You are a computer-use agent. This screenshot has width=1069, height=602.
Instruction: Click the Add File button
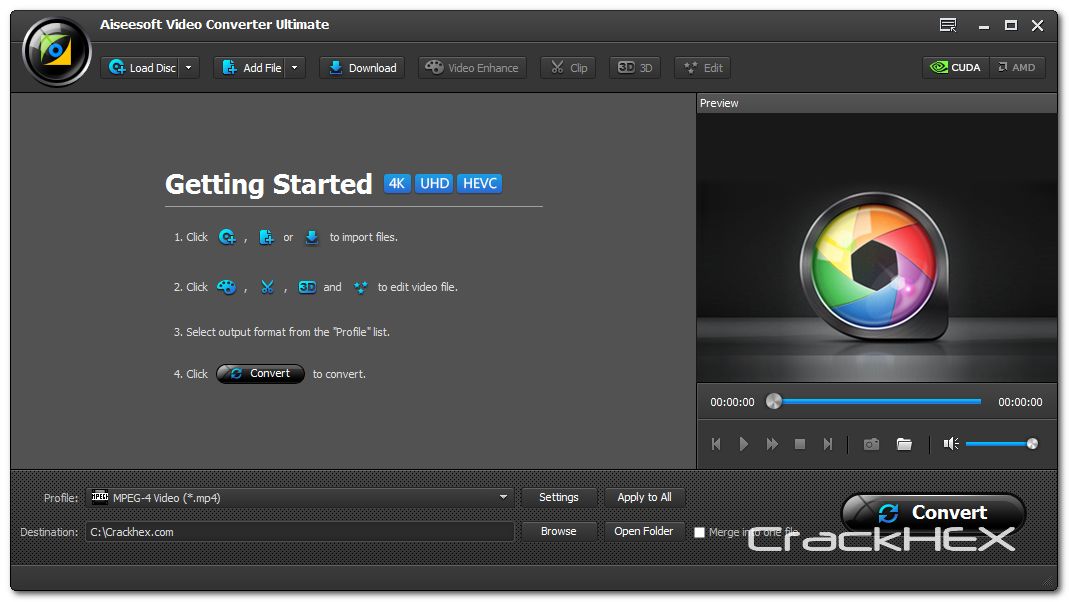(x=250, y=68)
